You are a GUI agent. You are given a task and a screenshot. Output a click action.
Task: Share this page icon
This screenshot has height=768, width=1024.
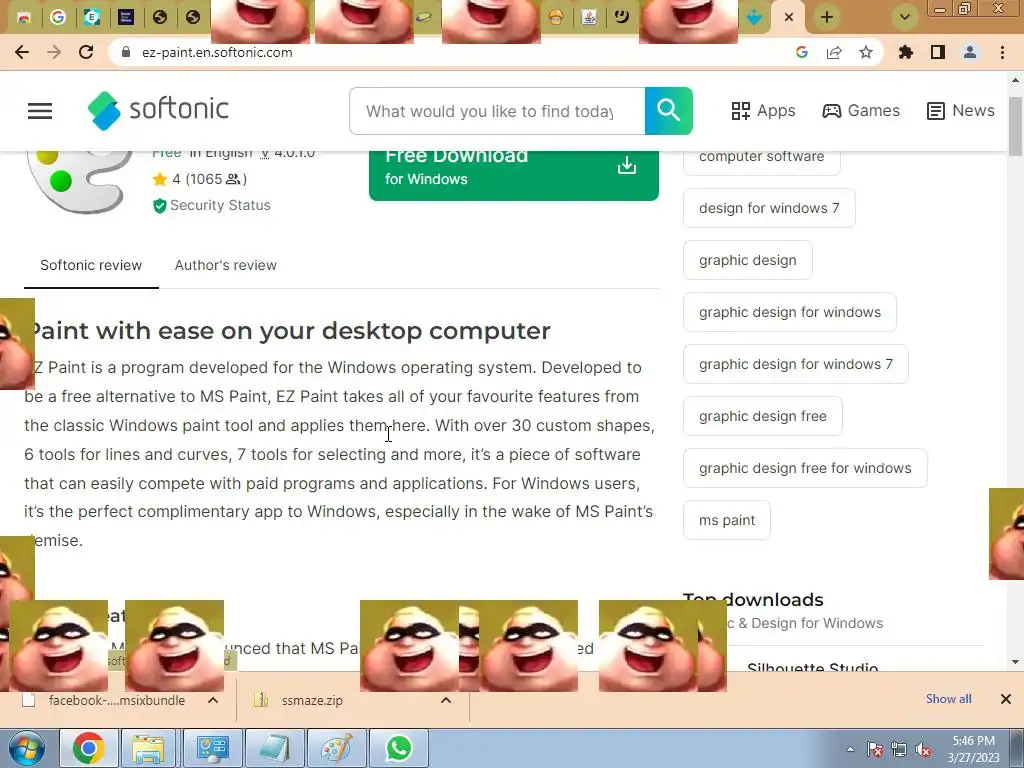pos(834,52)
